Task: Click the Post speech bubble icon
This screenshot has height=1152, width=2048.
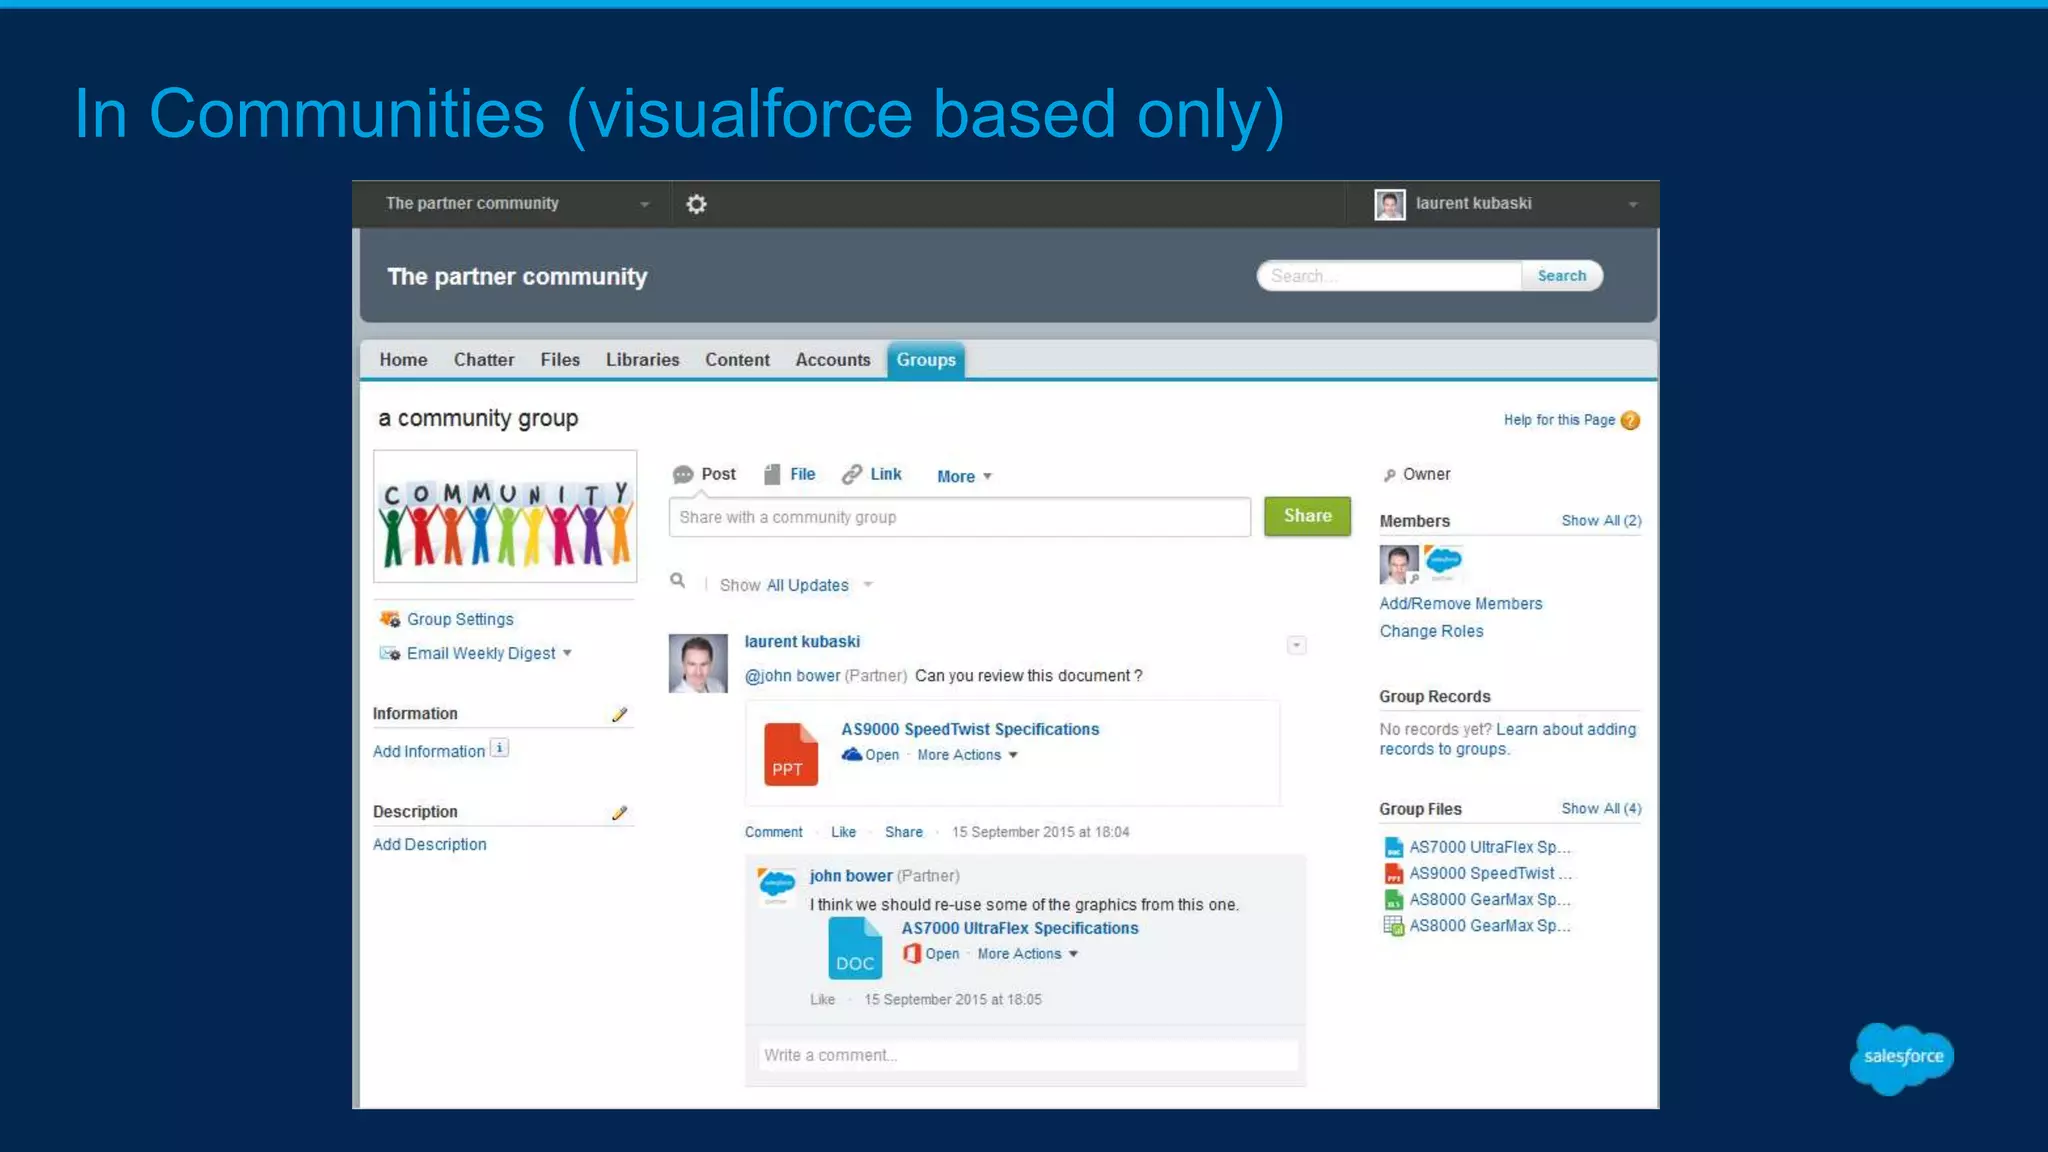Action: (x=683, y=474)
